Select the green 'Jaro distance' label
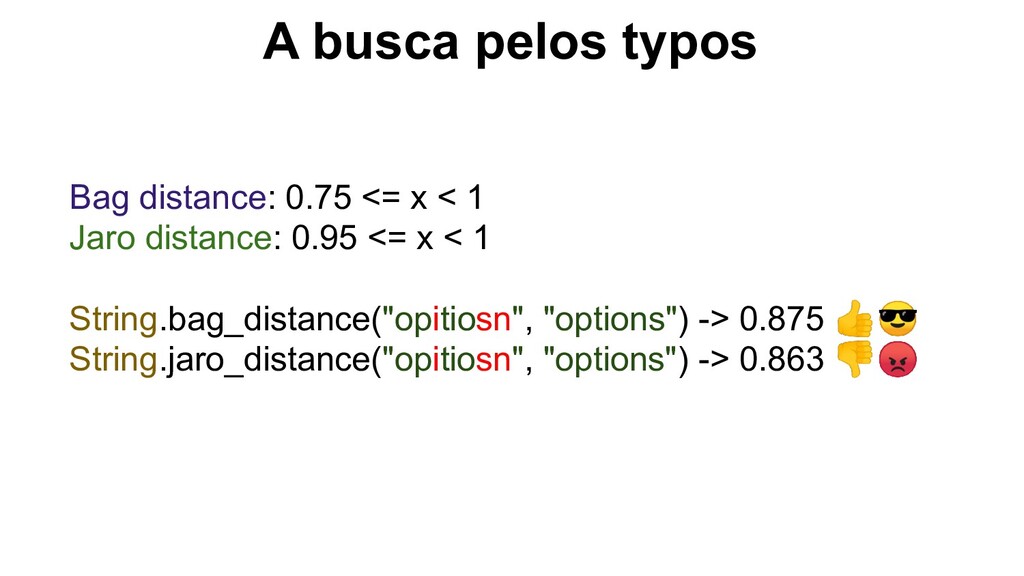This screenshot has width=1024, height=576. [170, 237]
